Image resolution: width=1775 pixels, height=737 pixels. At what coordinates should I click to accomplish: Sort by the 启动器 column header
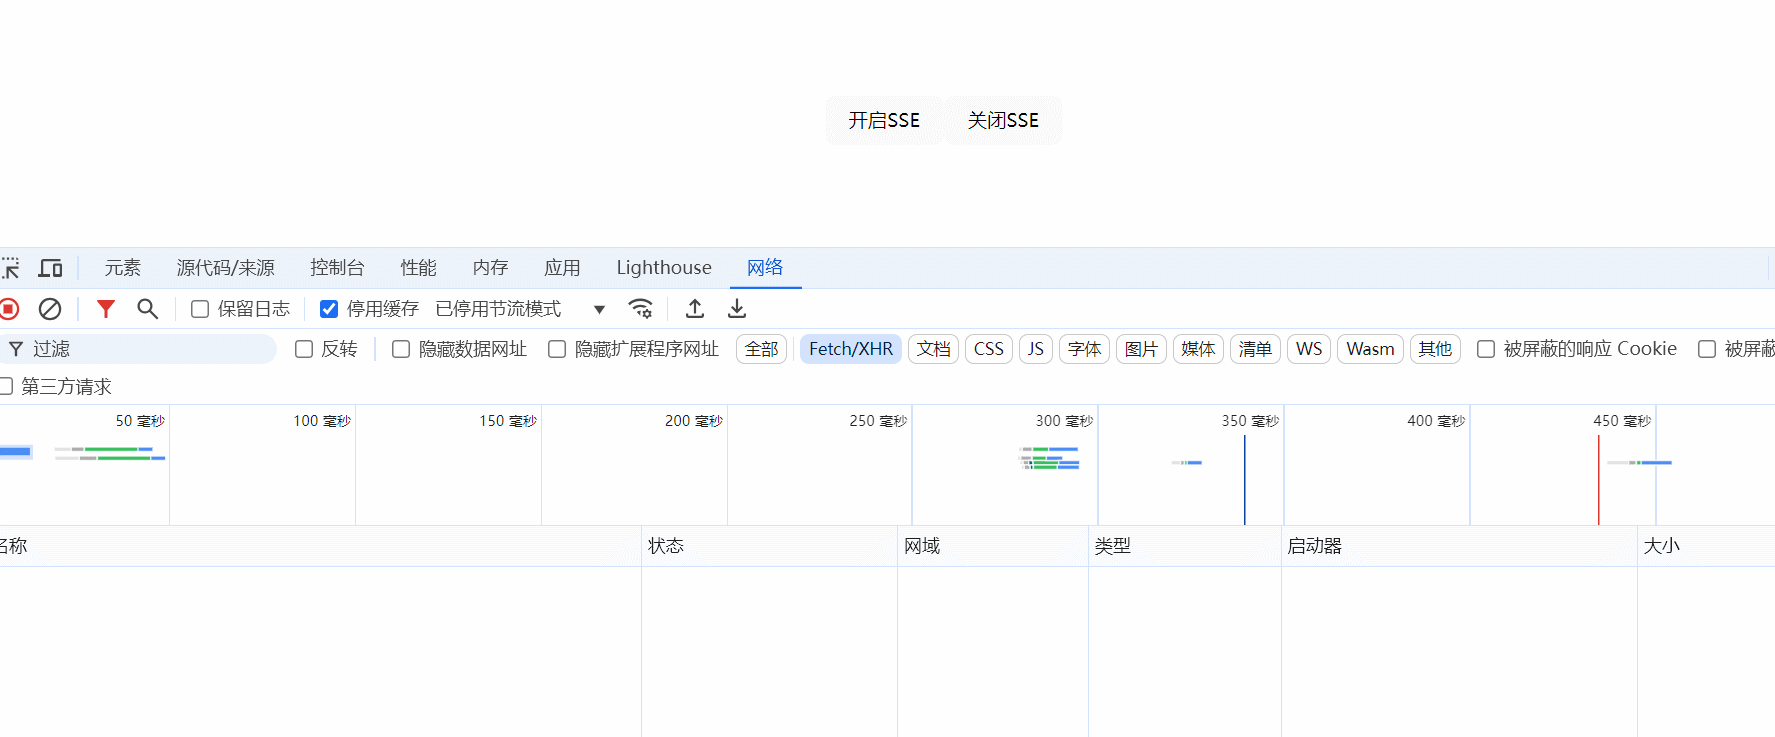tap(1459, 546)
